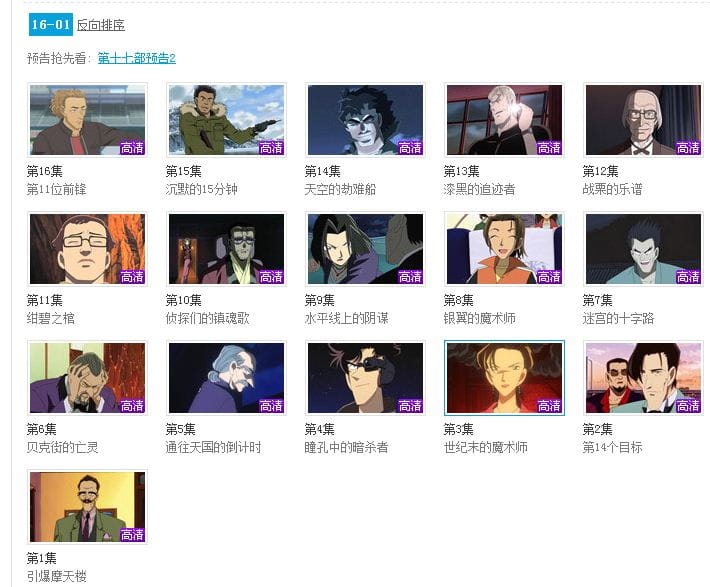Toggle 反向排序 reverse order link
Screen dimensions: 710x587
(101, 25)
